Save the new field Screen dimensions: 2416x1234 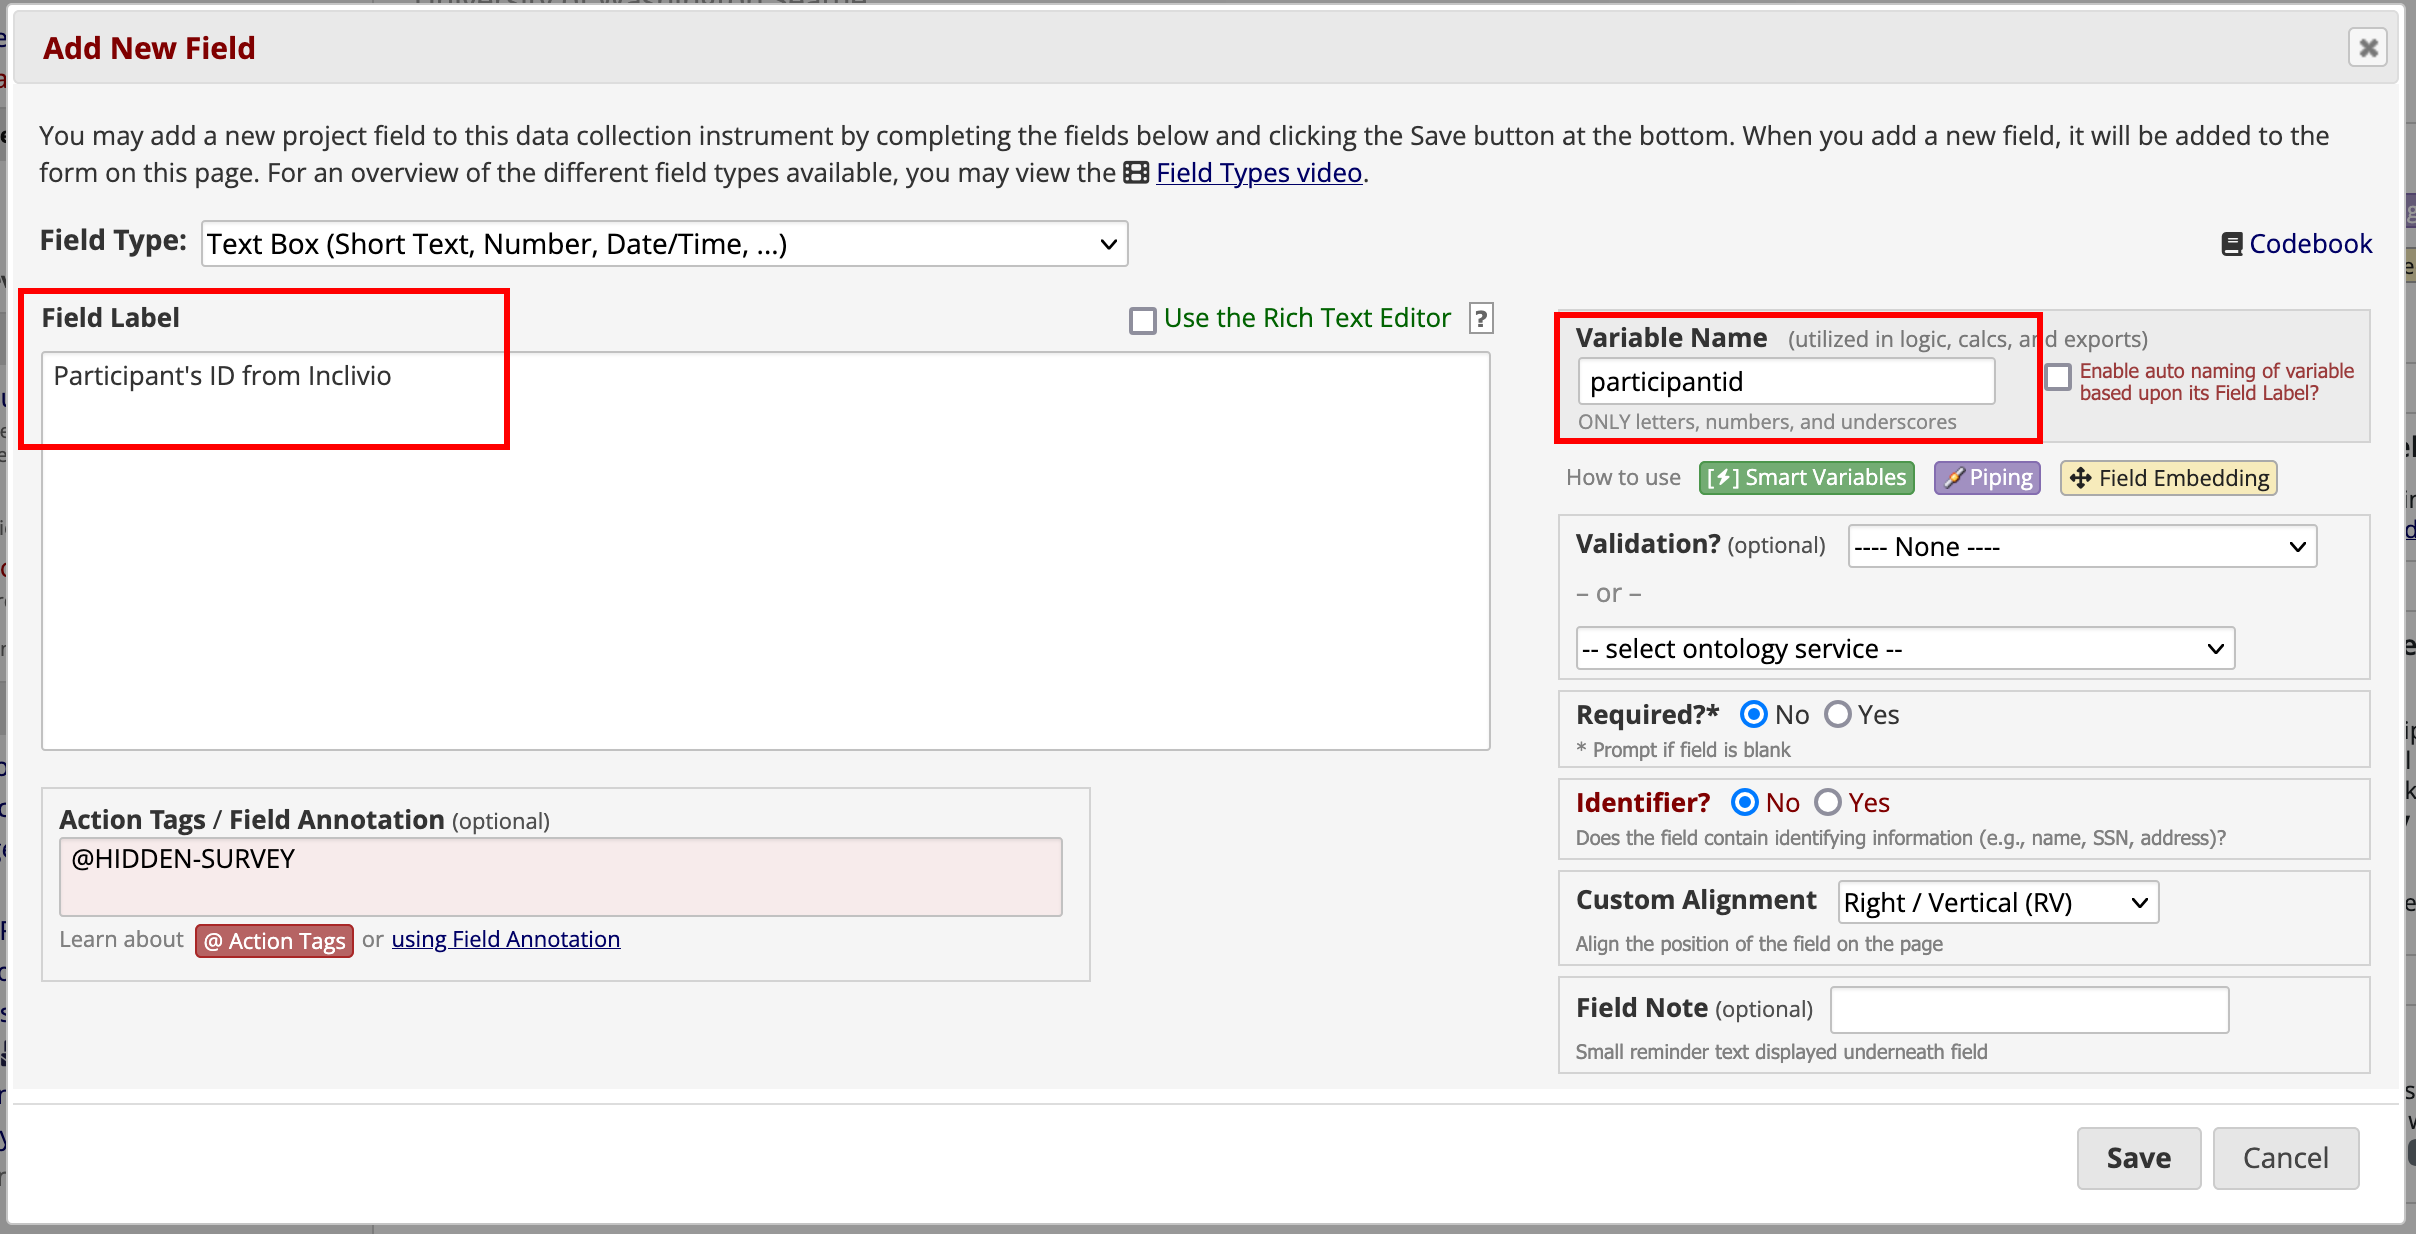coord(2137,1157)
